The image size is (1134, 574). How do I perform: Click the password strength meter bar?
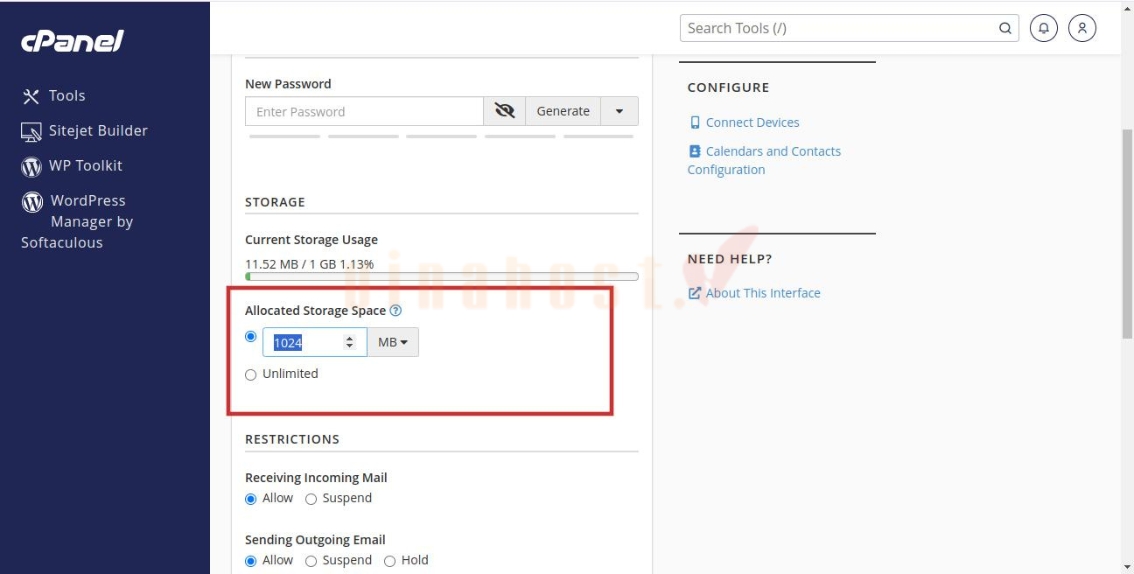click(x=442, y=136)
